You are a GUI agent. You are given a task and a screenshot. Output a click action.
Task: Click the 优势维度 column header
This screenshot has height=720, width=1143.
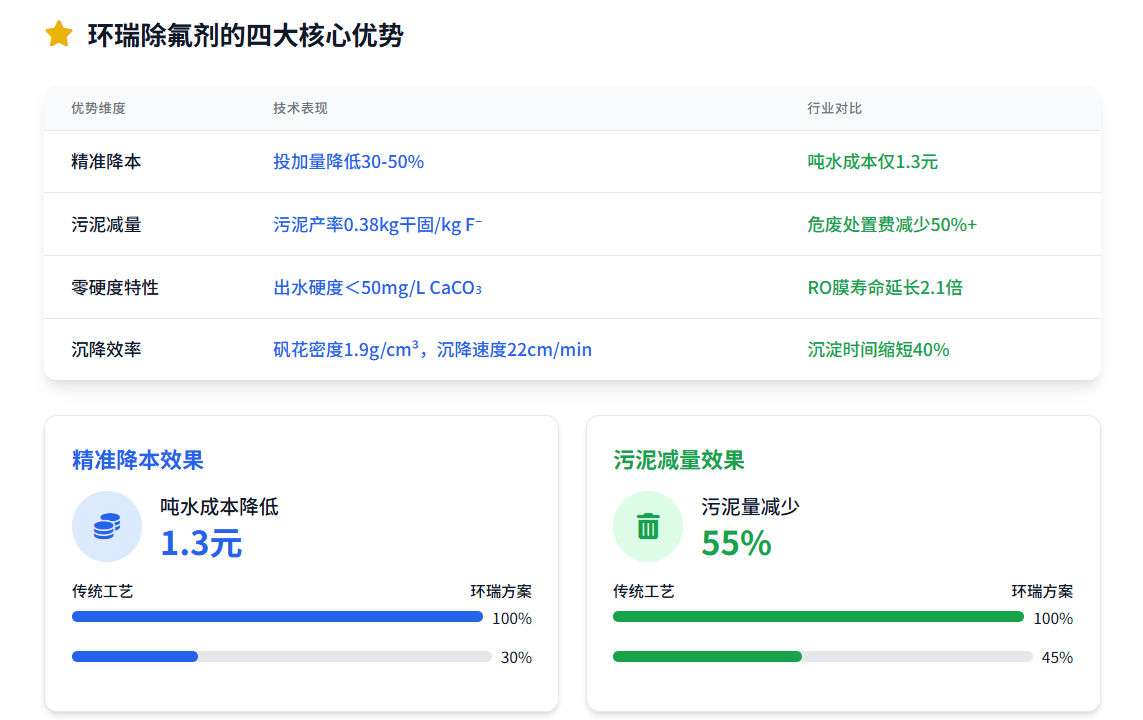(98, 108)
